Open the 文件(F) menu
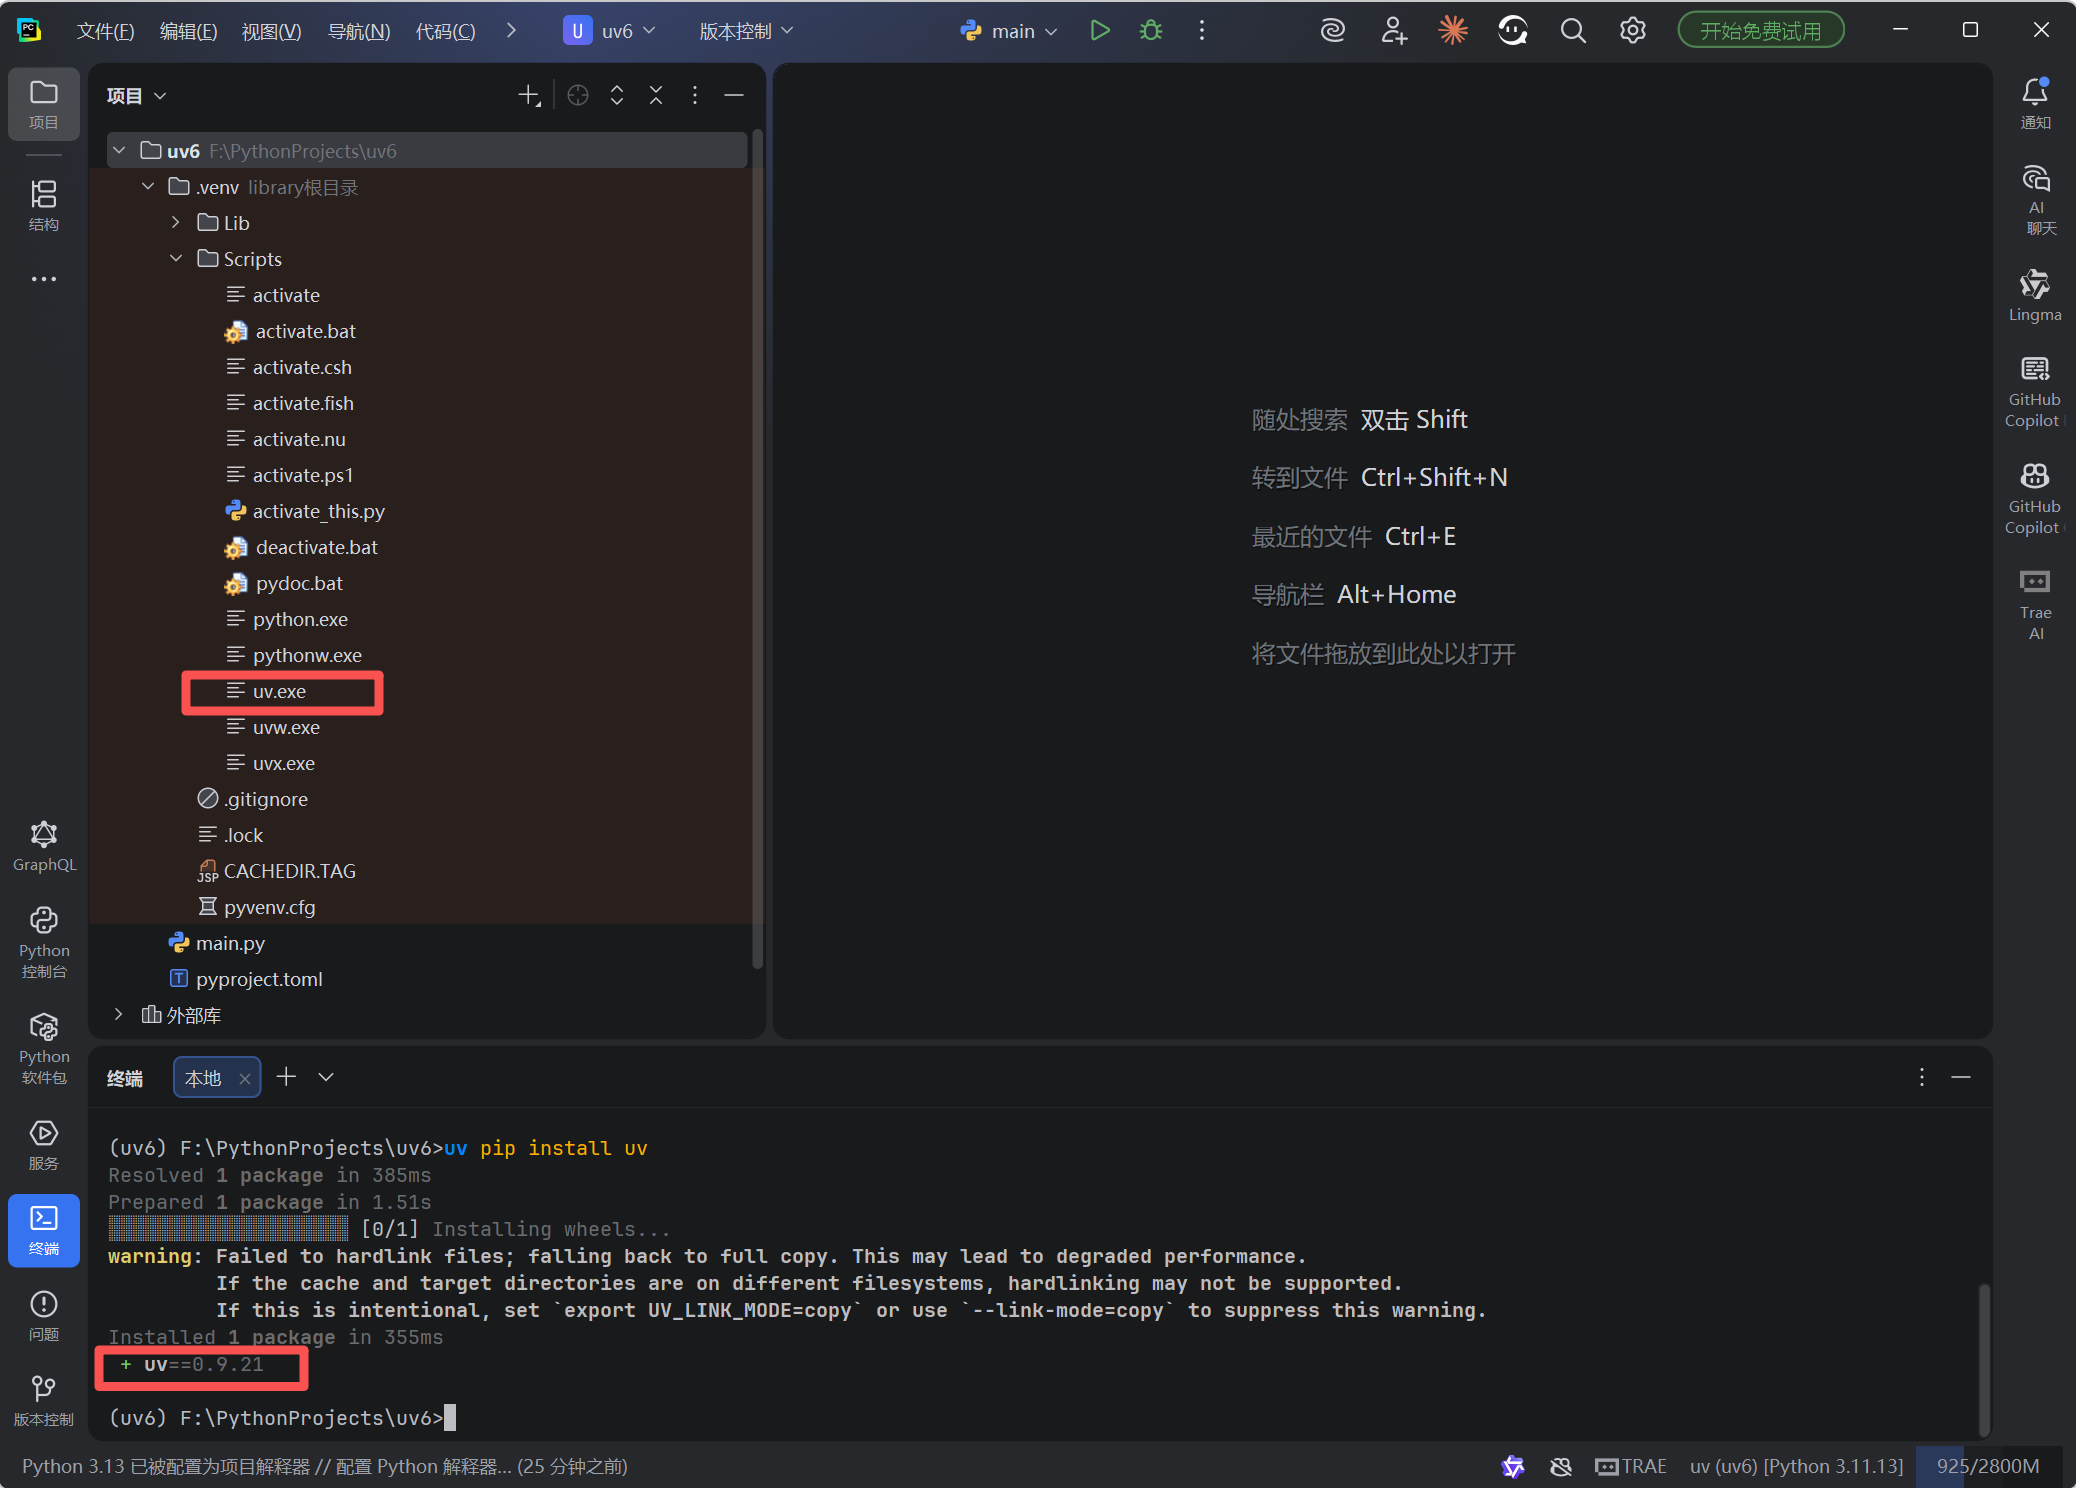Image resolution: width=2076 pixels, height=1488 pixels. click(105, 31)
